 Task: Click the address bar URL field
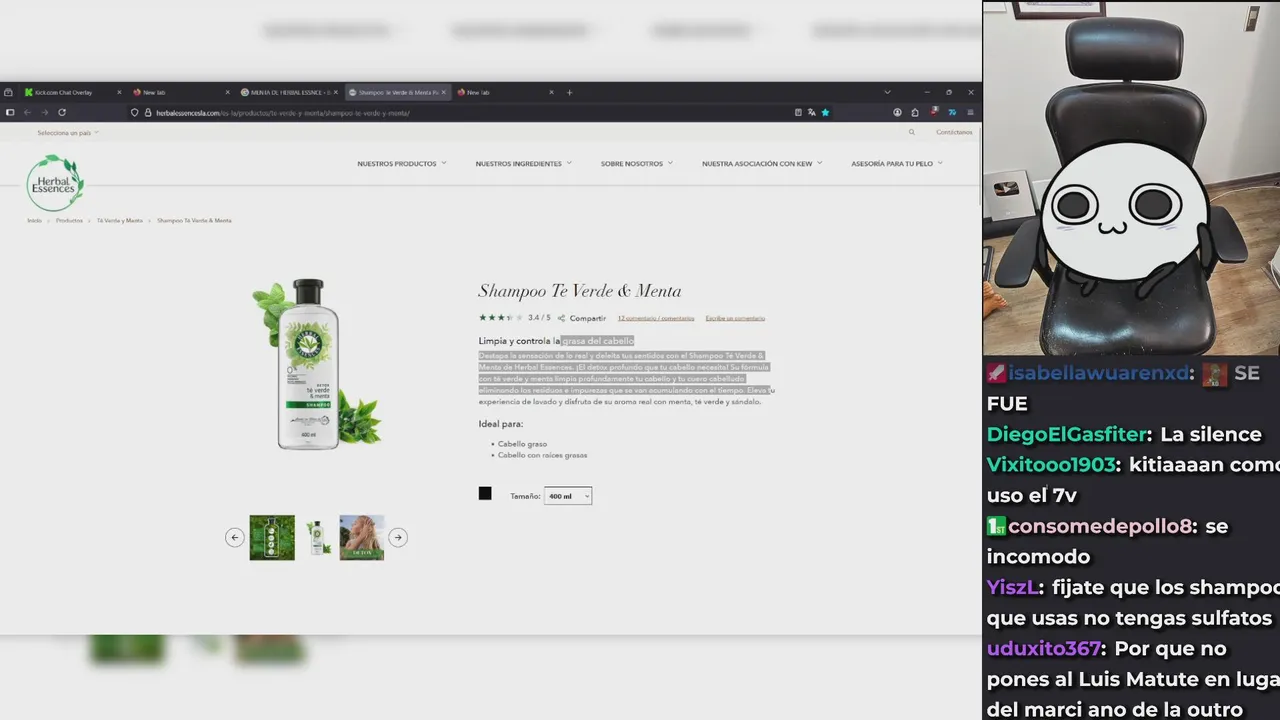click(x=460, y=113)
